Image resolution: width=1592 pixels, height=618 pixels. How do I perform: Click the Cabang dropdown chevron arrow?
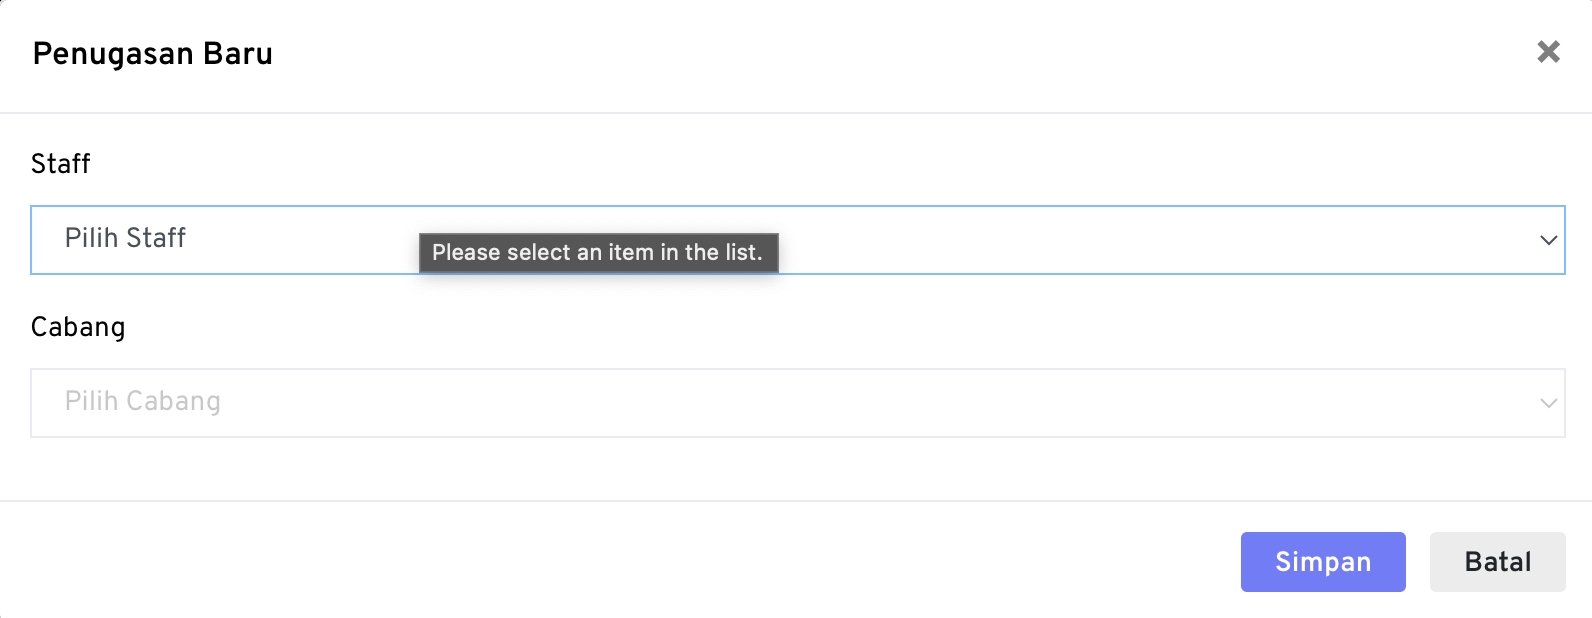1548,403
